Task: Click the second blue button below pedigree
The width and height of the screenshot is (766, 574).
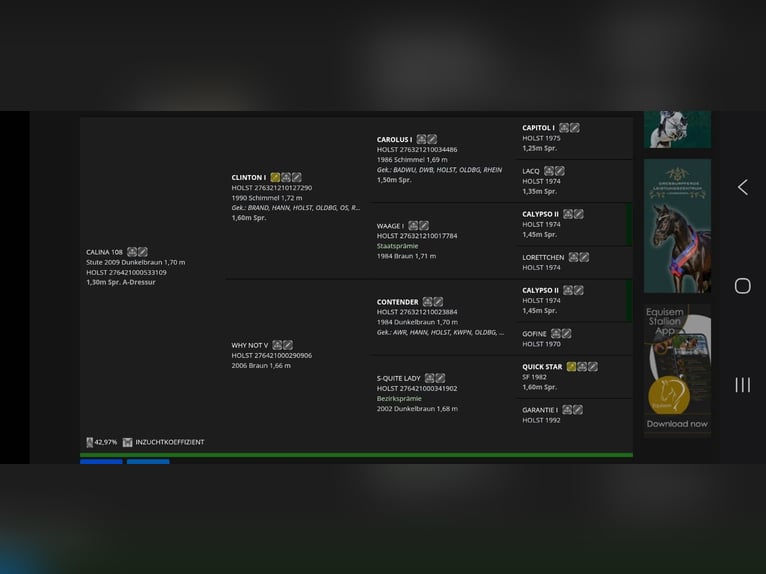Action: 148,462
